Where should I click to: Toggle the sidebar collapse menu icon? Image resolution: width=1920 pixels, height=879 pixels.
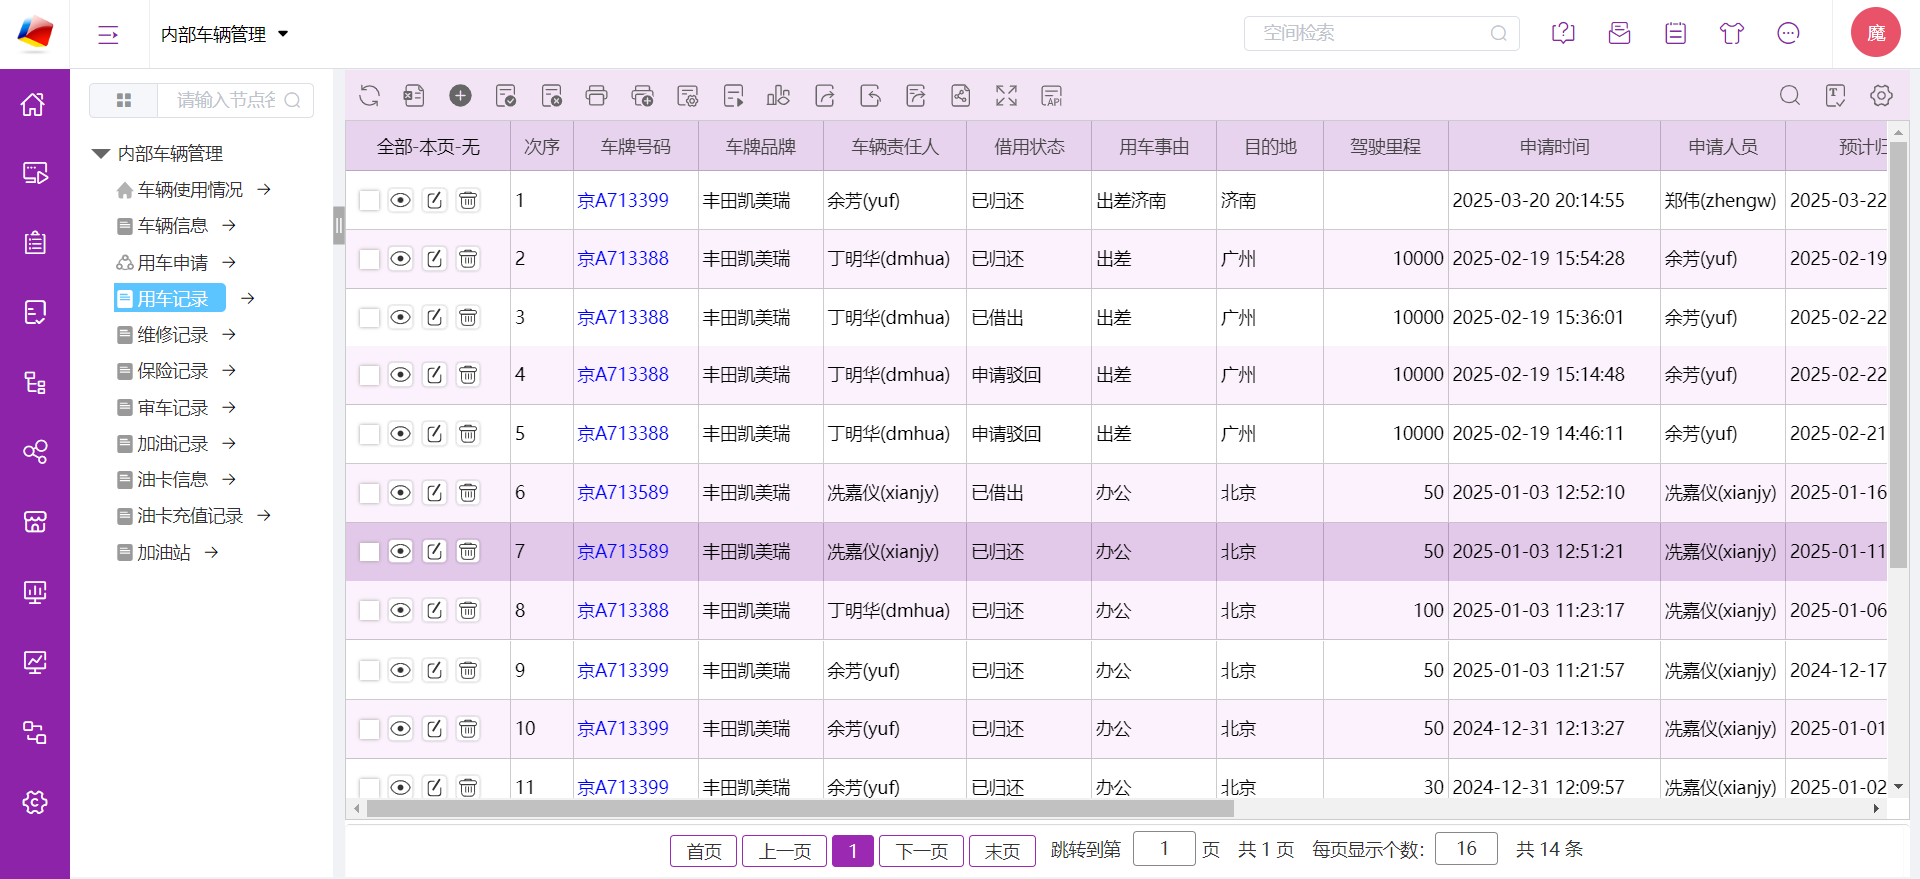pyautogui.click(x=108, y=35)
